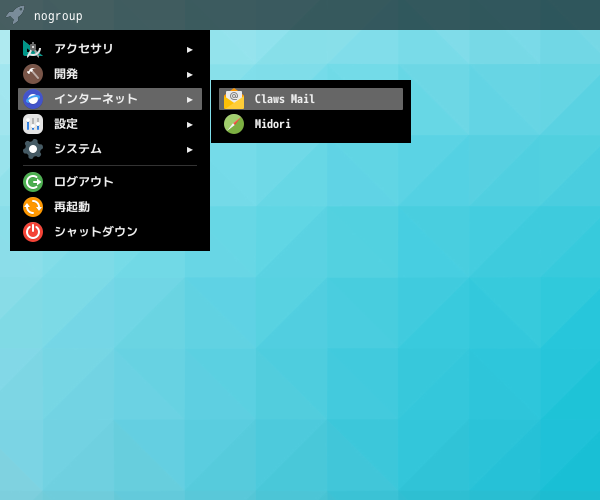Expand the アクセサリ submenu arrow
Viewport: 600px width, 500px height.
coord(189,50)
